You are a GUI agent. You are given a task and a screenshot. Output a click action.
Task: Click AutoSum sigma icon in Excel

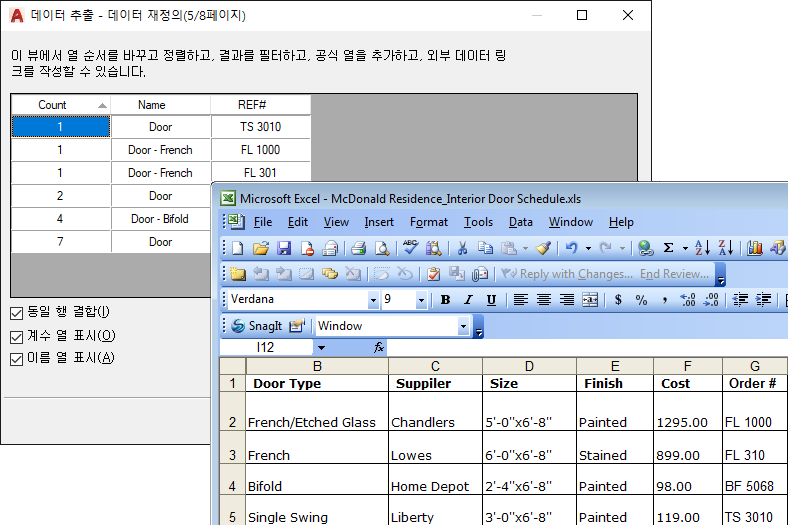click(668, 248)
